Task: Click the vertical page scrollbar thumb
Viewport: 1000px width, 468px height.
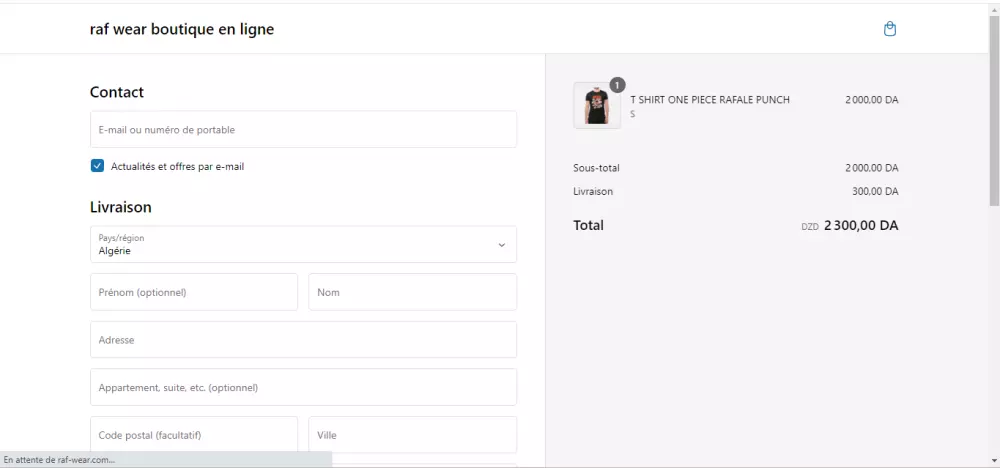Action: (993, 110)
